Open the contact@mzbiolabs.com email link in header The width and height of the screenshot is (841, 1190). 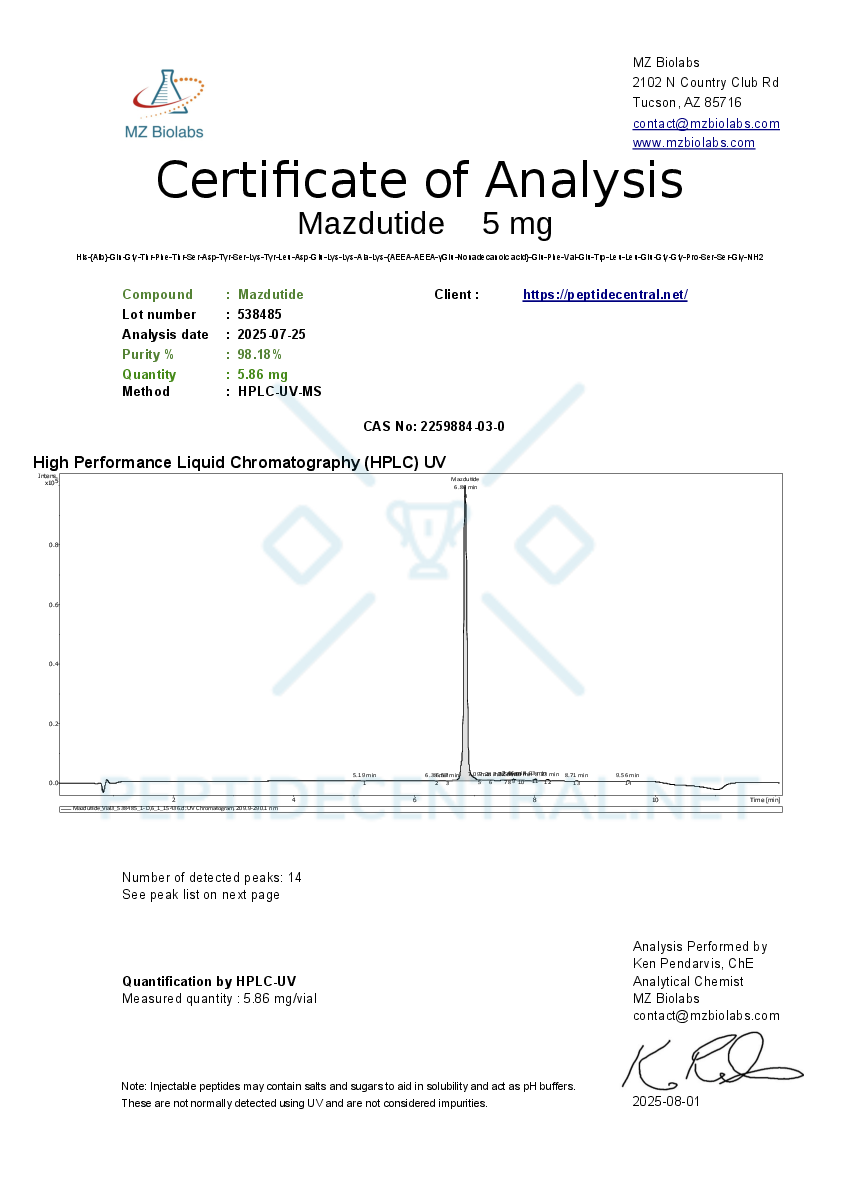705,124
